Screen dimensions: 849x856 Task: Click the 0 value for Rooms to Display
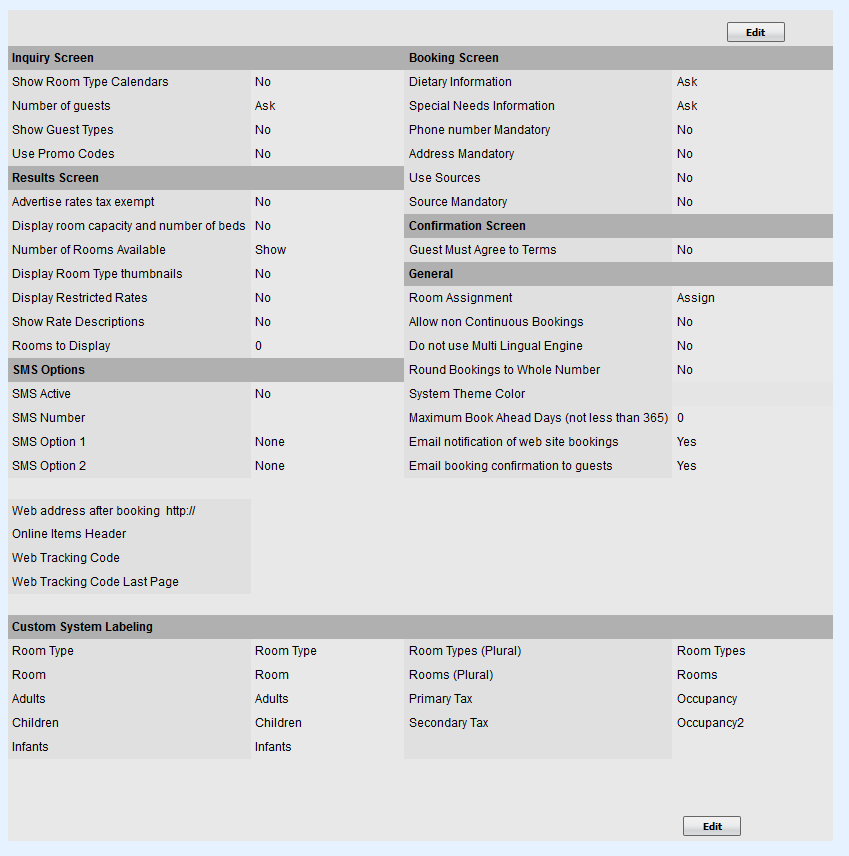258,346
